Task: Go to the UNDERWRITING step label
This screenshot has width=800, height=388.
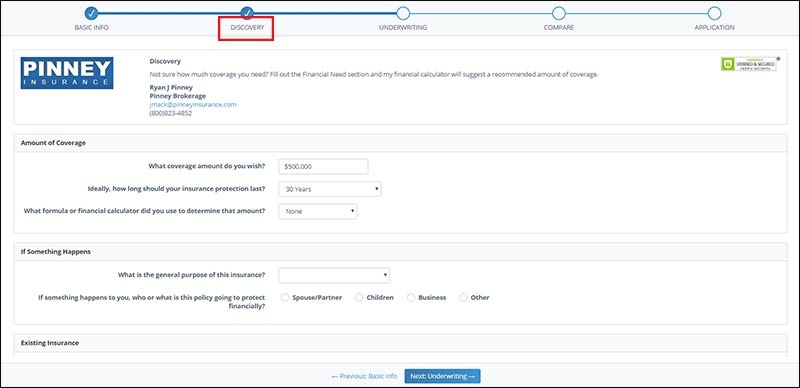Action: coord(403,28)
